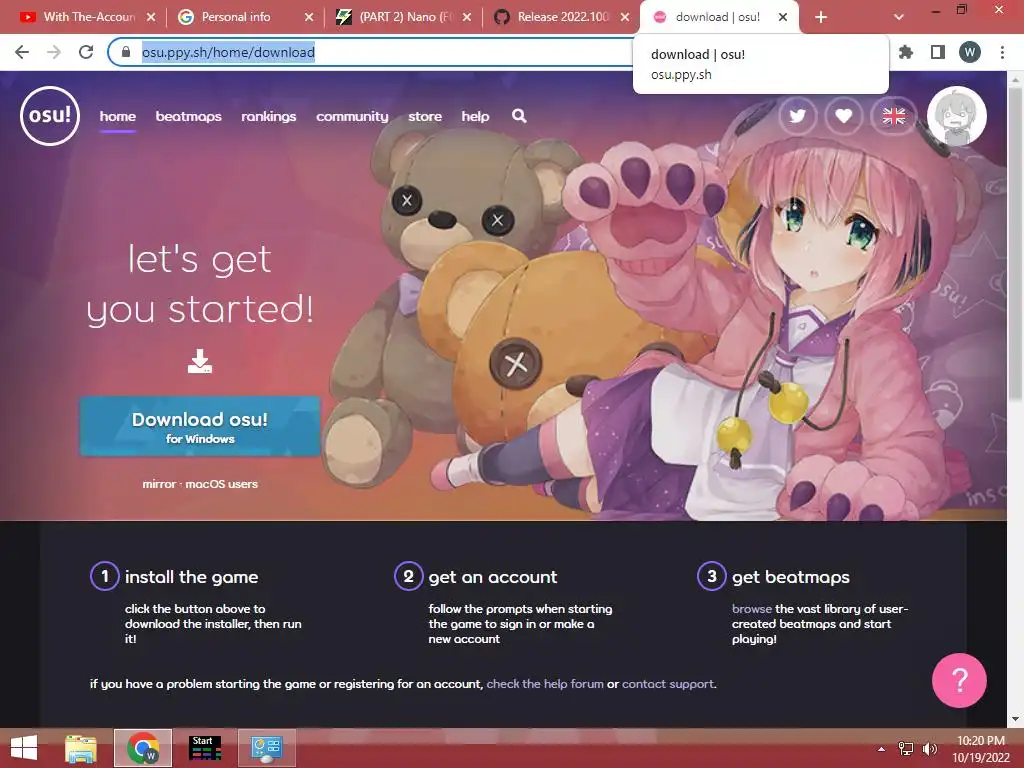Screen dimensions: 1024x768
Task: Open the store nav menu
Action: pos(425,116)
